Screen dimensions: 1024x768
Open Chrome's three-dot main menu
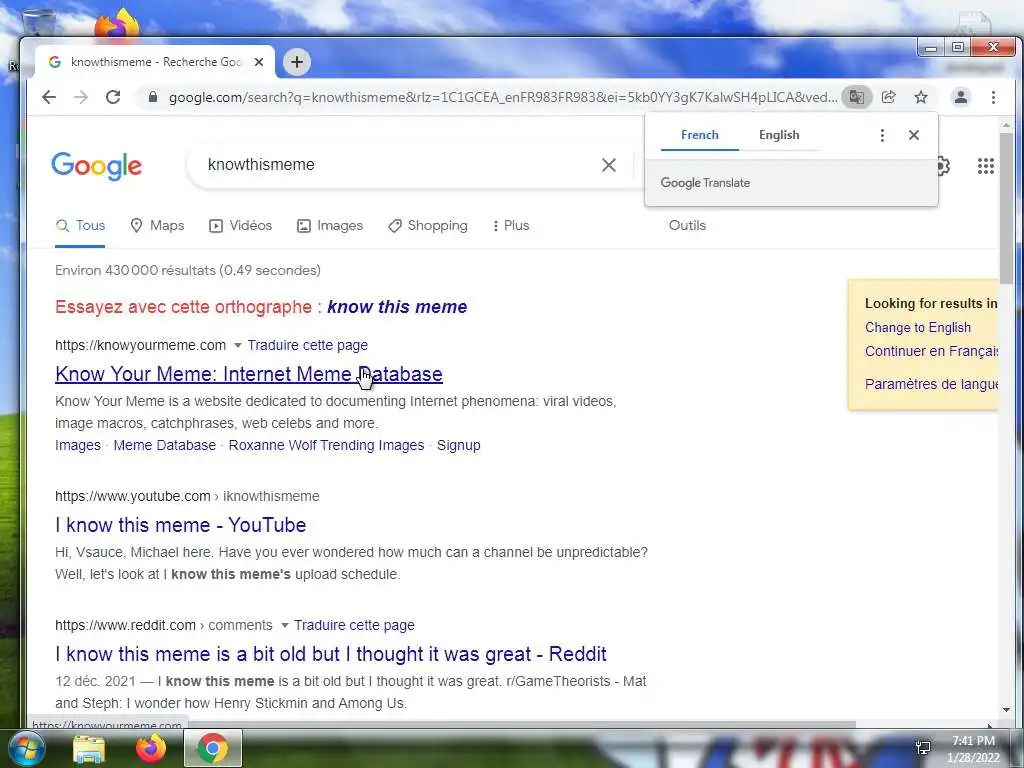point(993,97)
